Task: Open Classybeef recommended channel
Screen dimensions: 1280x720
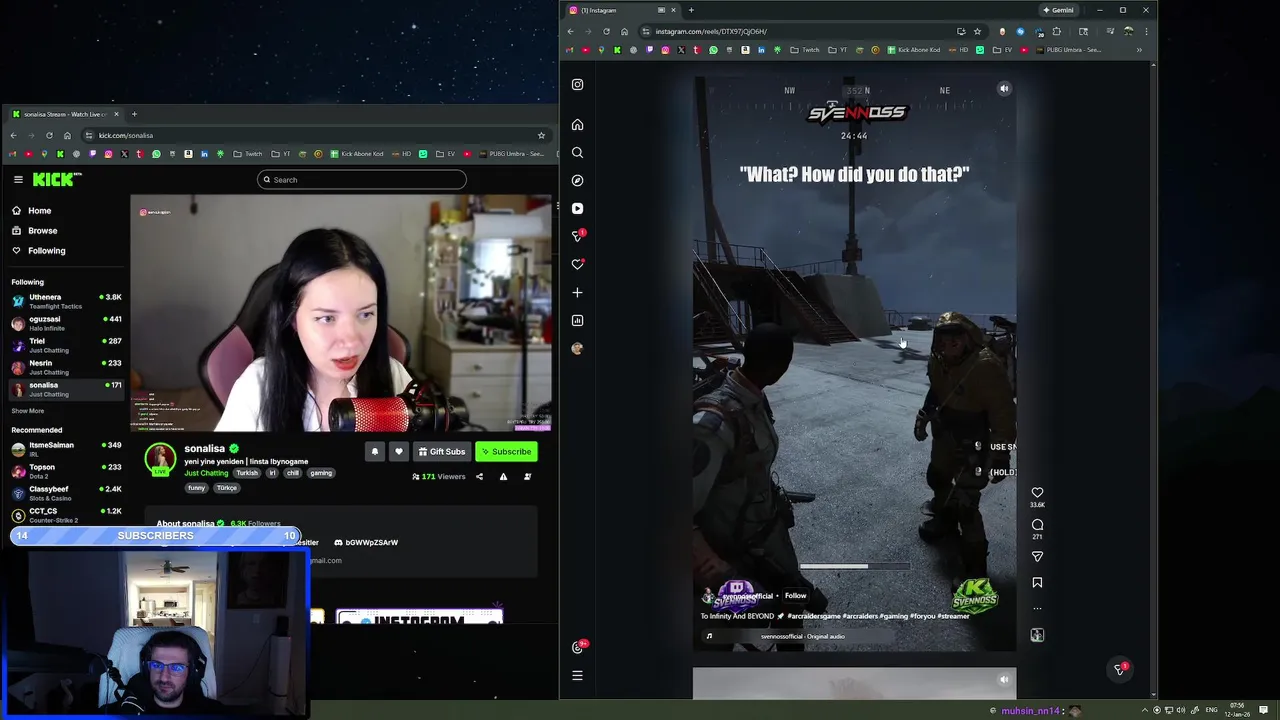Action: [66, 493]
